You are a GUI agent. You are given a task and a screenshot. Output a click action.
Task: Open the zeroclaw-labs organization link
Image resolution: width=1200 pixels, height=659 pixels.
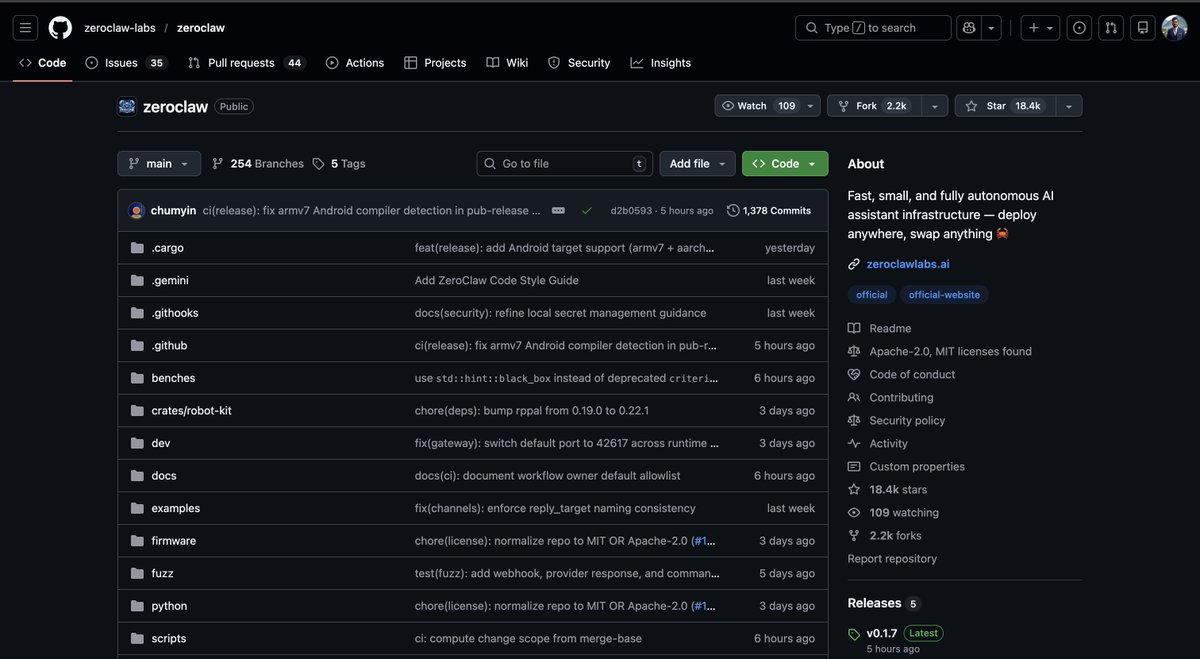click(120, 28)
